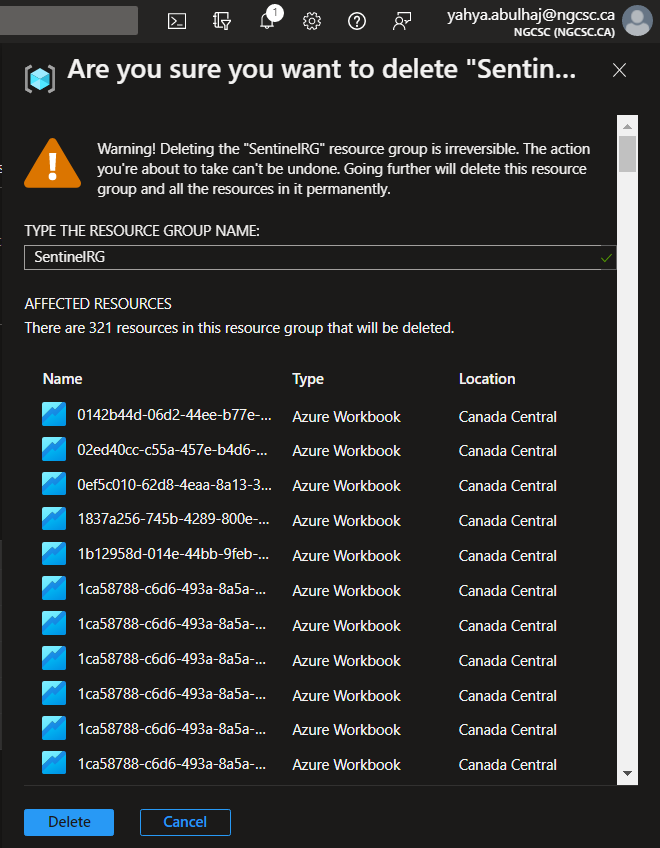Select resource name 1837a256-745b-4289-800e
The height and width of the screenshot is (848, 660).
coord(173,520)
